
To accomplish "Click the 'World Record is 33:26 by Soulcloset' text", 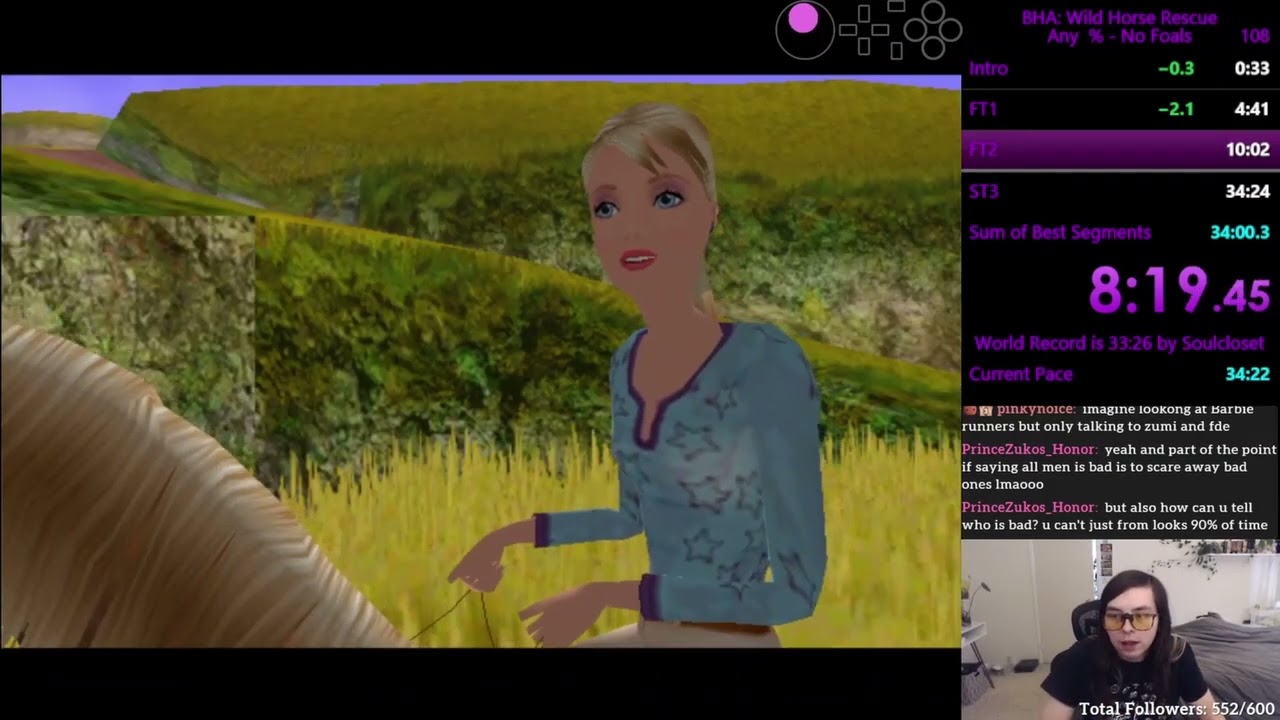I will [1119, 343].
